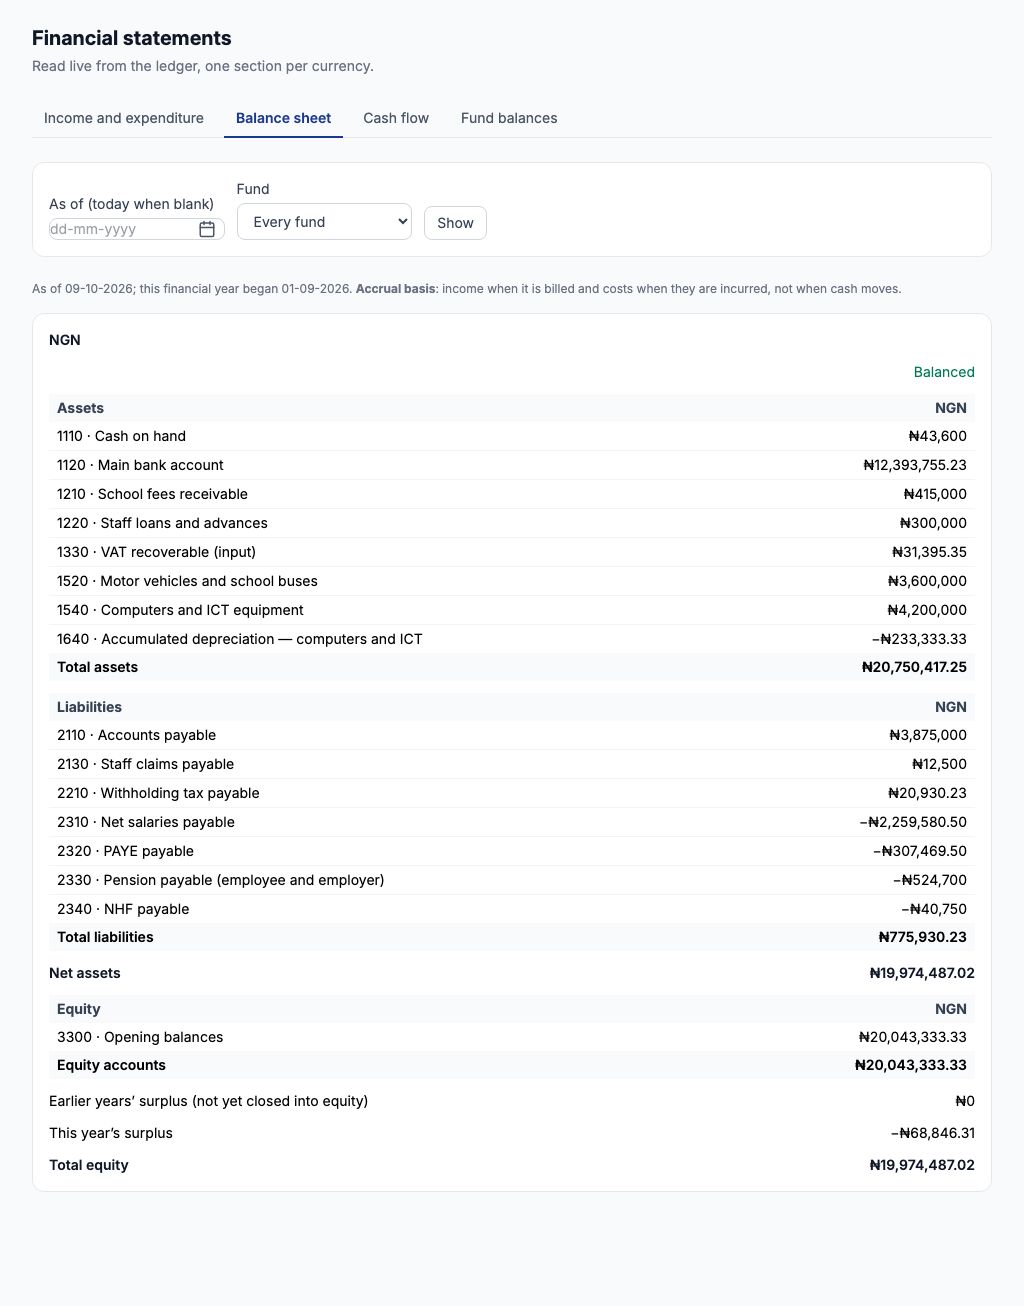Select the Balance sheet tab
This screenshot has width=1024, height=1306.
pos(283,118)
